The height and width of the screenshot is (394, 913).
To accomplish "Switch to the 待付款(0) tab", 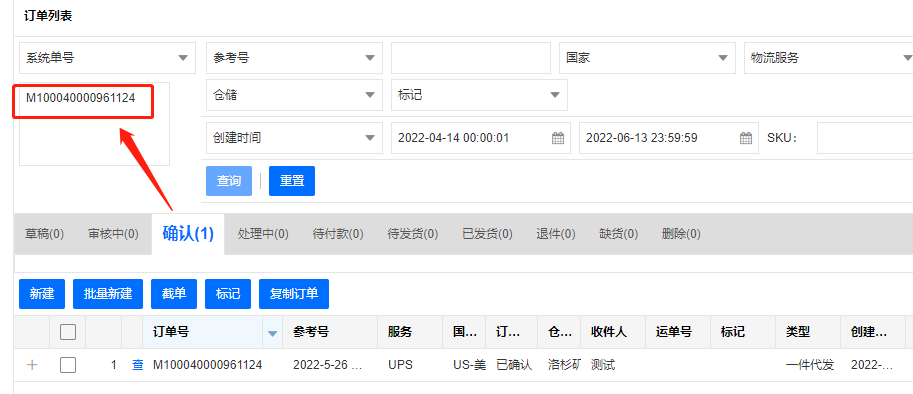I will point(338,234).
